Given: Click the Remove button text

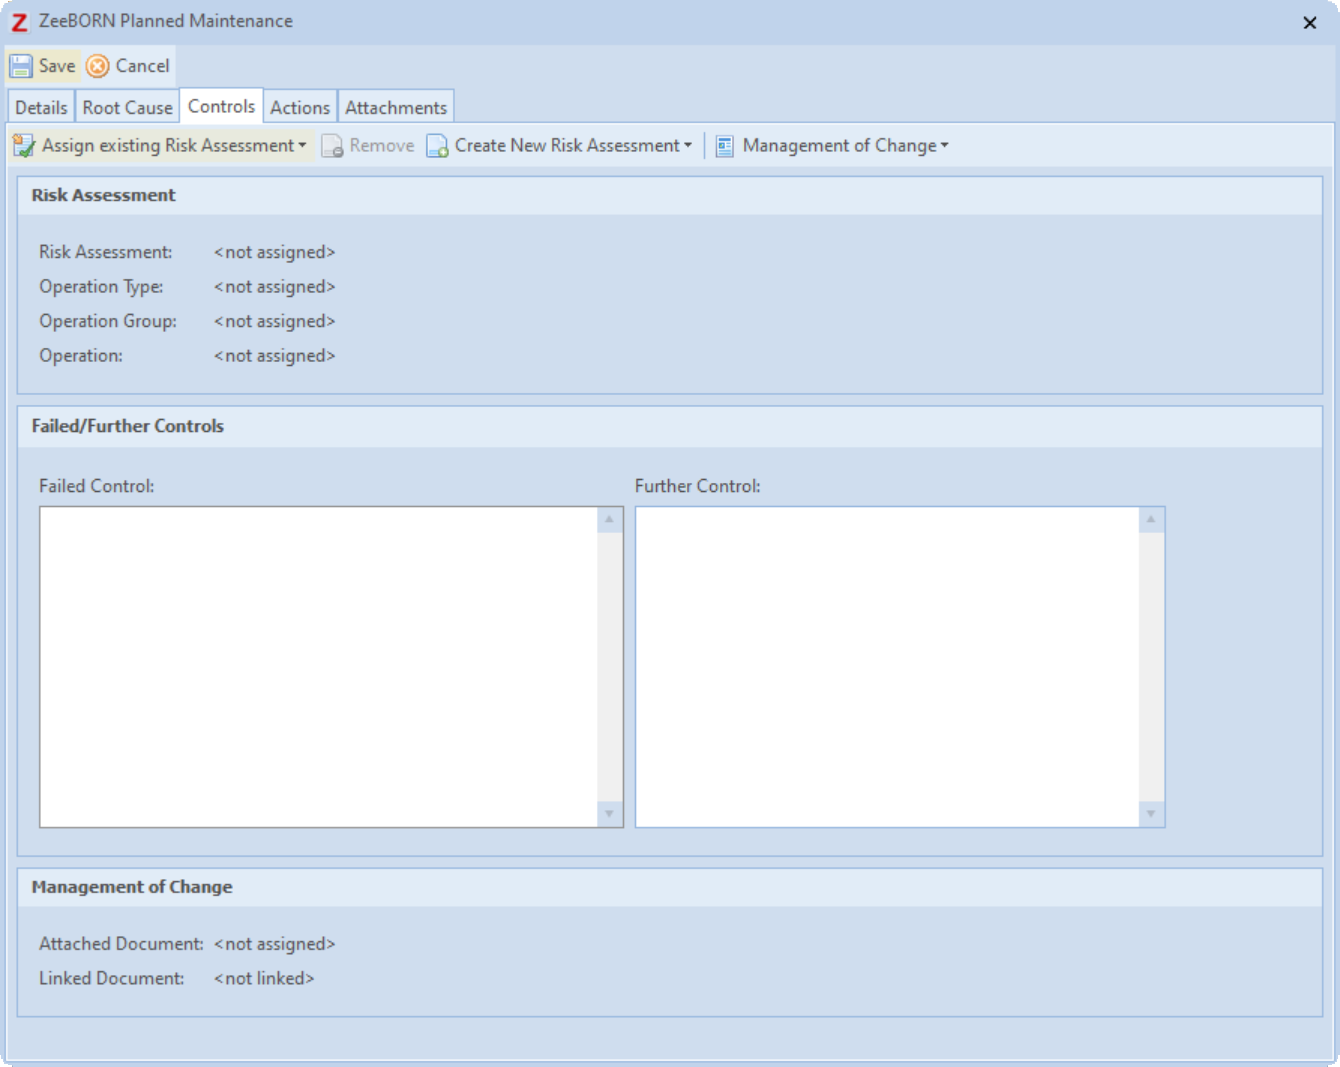Looking at the screenshot, I should tap(382, 146).
